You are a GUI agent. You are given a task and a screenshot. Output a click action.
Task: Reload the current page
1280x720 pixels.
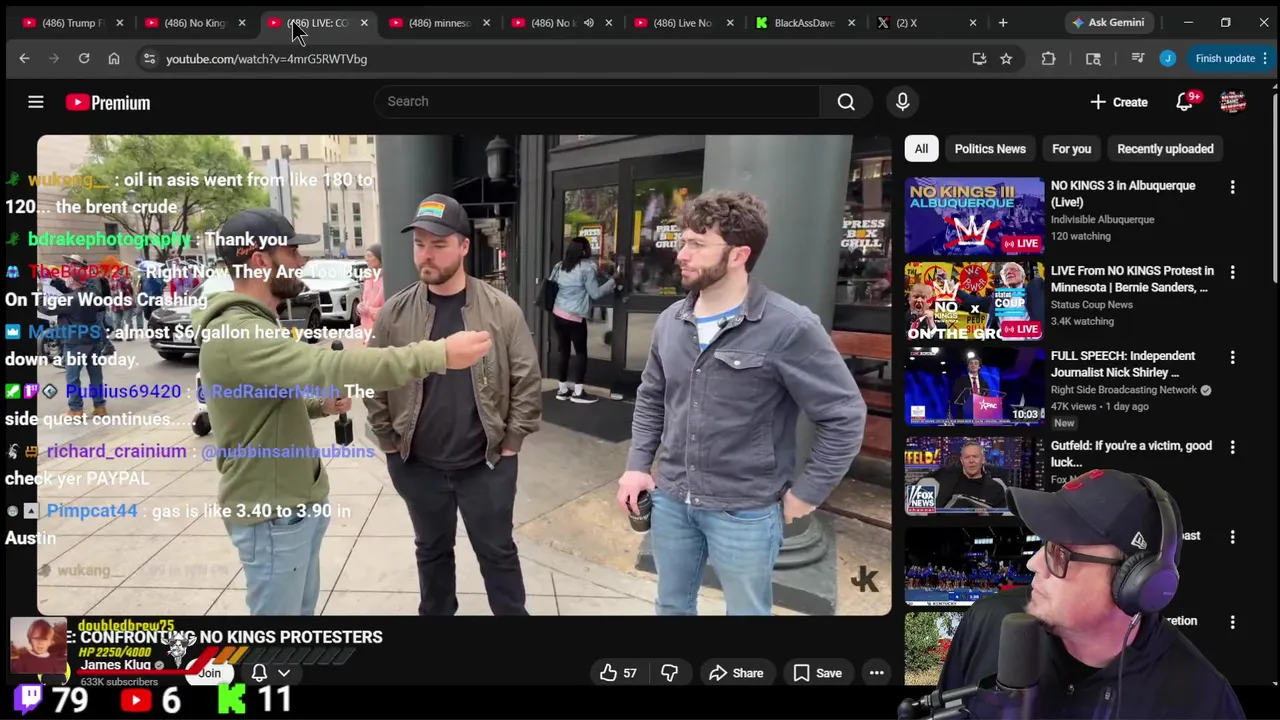[x=84, y=59]
